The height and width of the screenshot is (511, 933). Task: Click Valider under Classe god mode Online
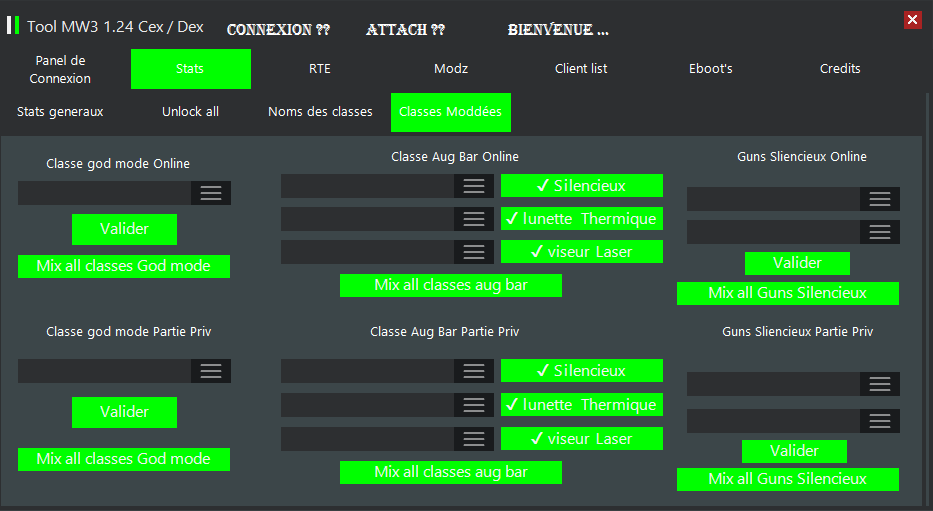tap(124, 229)
